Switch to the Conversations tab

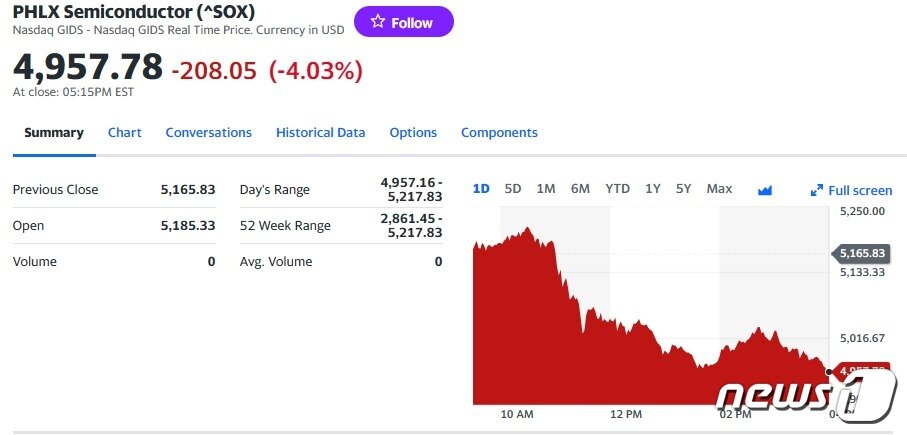coord(208,132)
